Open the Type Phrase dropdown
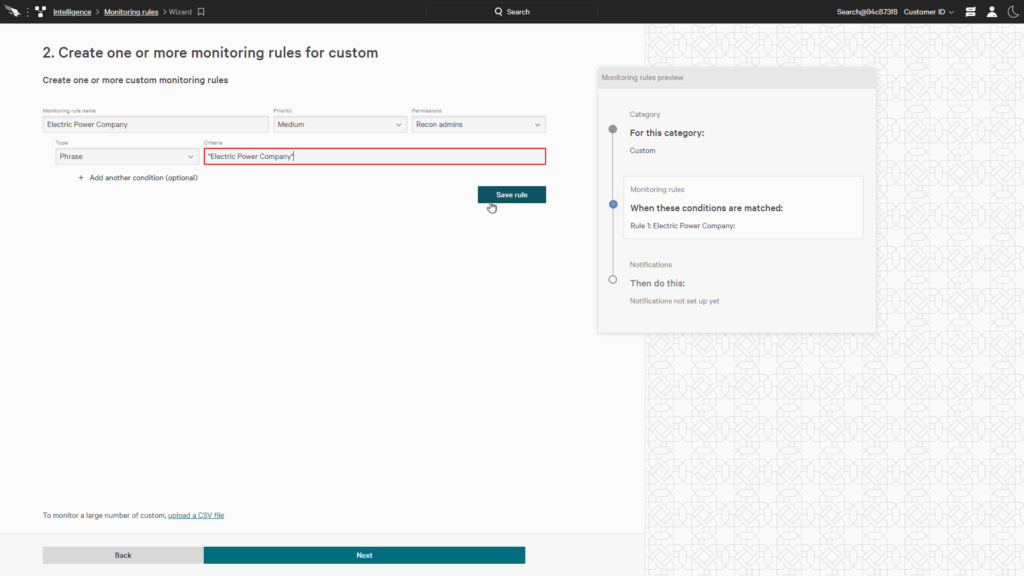The height and width of the screenshot is (576, 1024). 127,157
